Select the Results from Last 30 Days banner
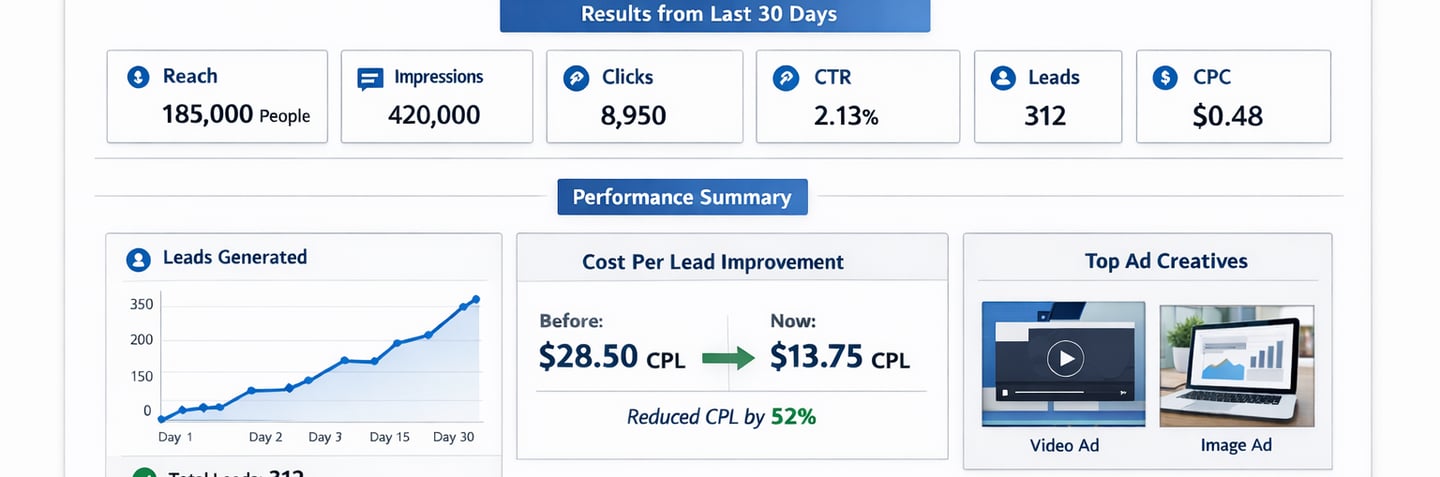This screenshot has height=477, width=1440. coord(714,15)
